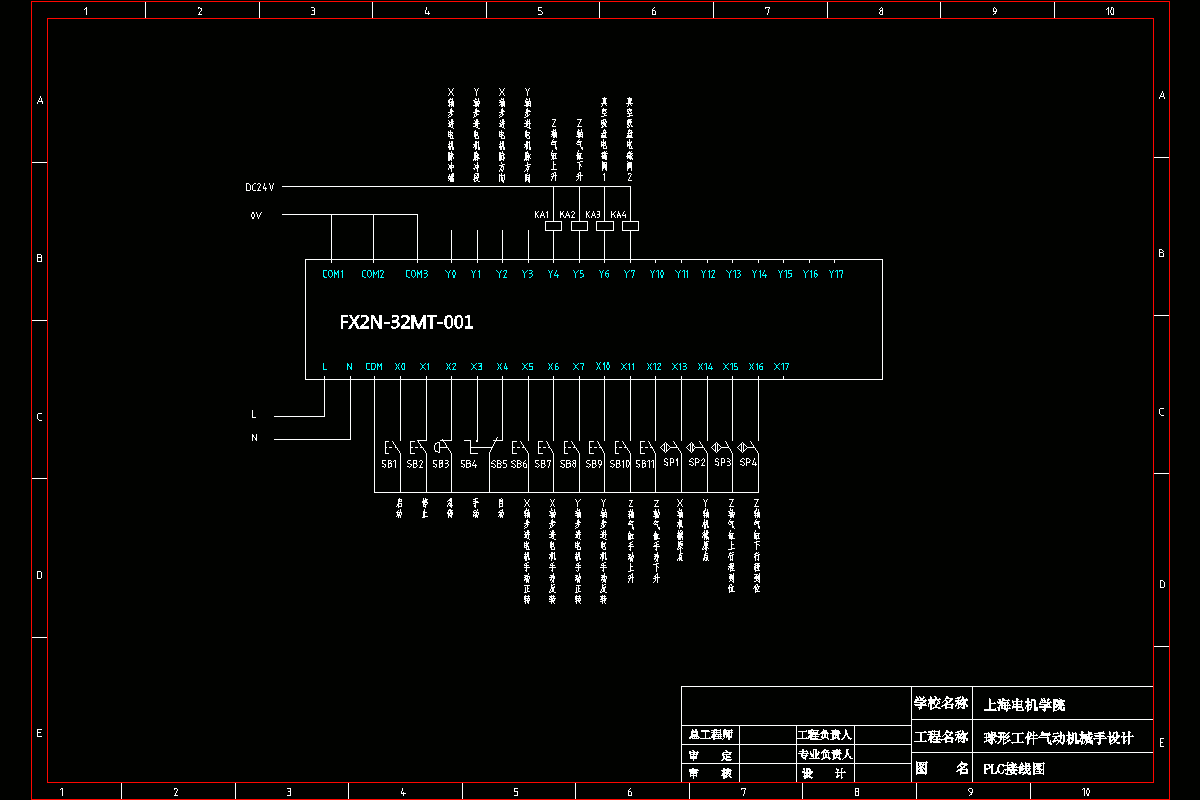Select the COM3 output terminal label
This screenshot has width=1200, height=800.
click(416, 274)
